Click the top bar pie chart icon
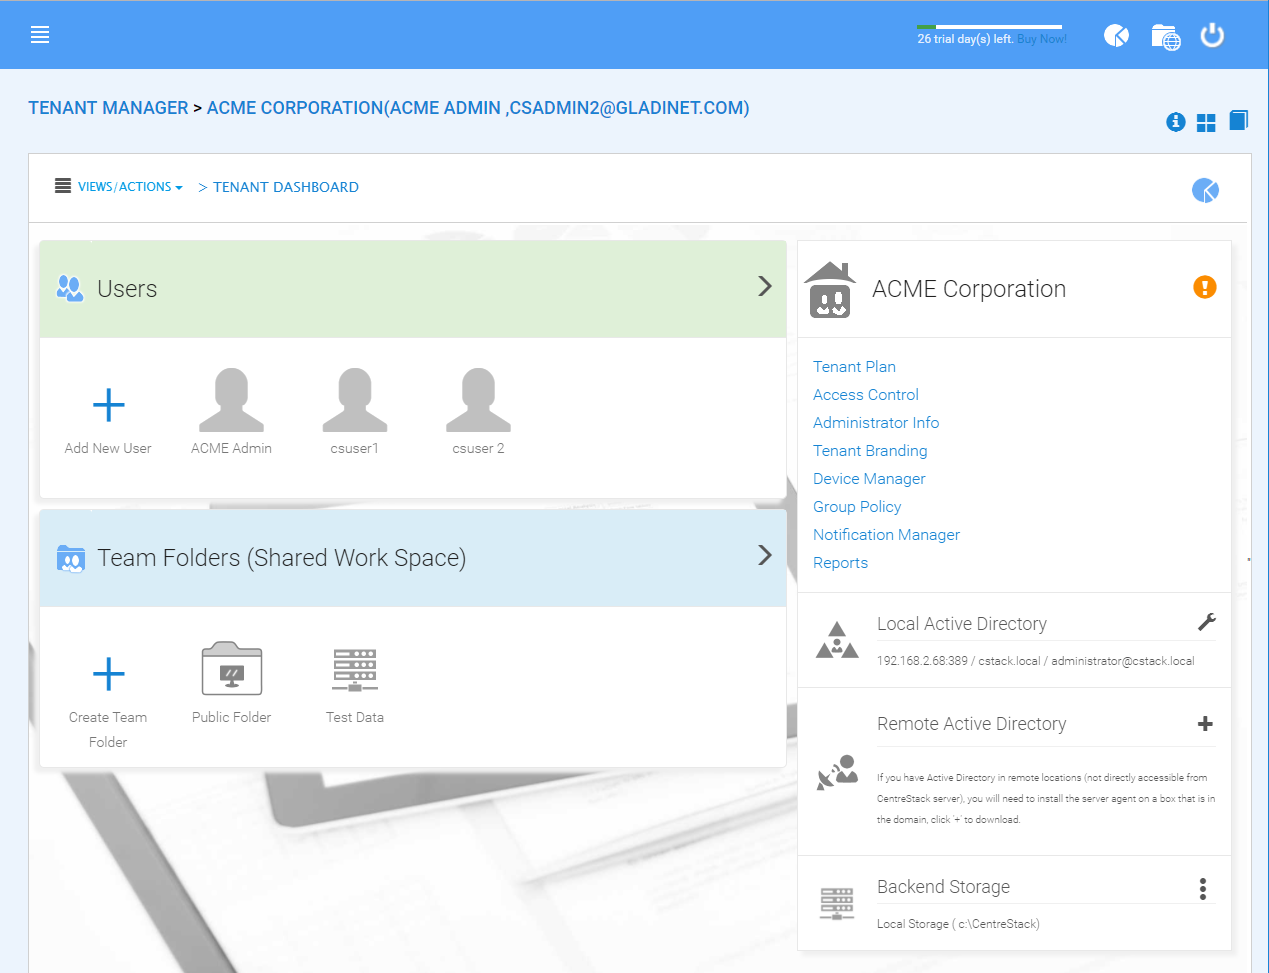Screen dimensions: 1269x973 [1116, 36]
